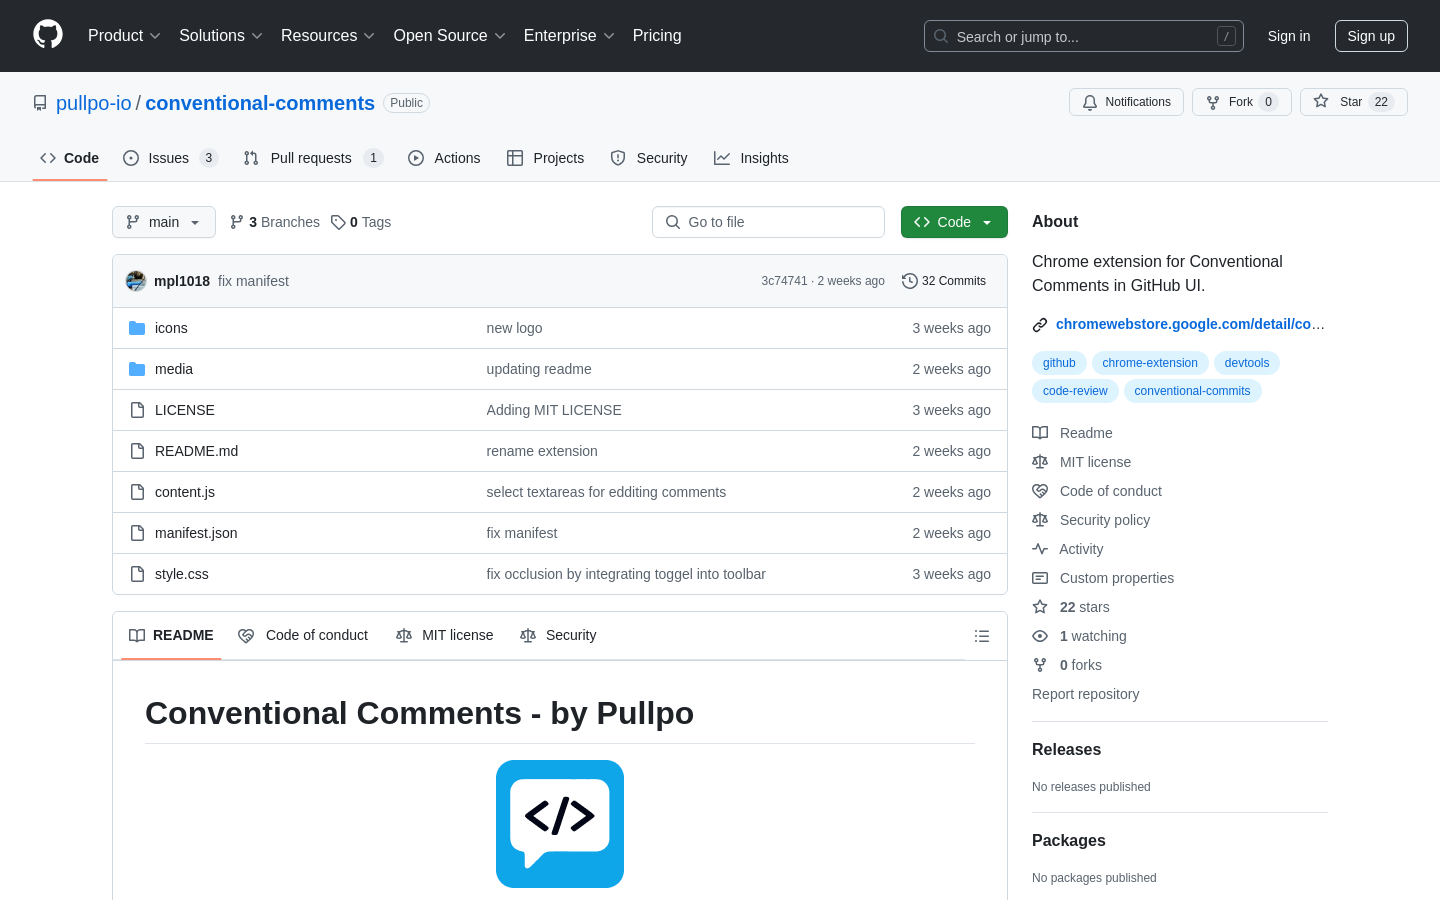
Task: Open the Pull requests tab
Action: point(313,158)
